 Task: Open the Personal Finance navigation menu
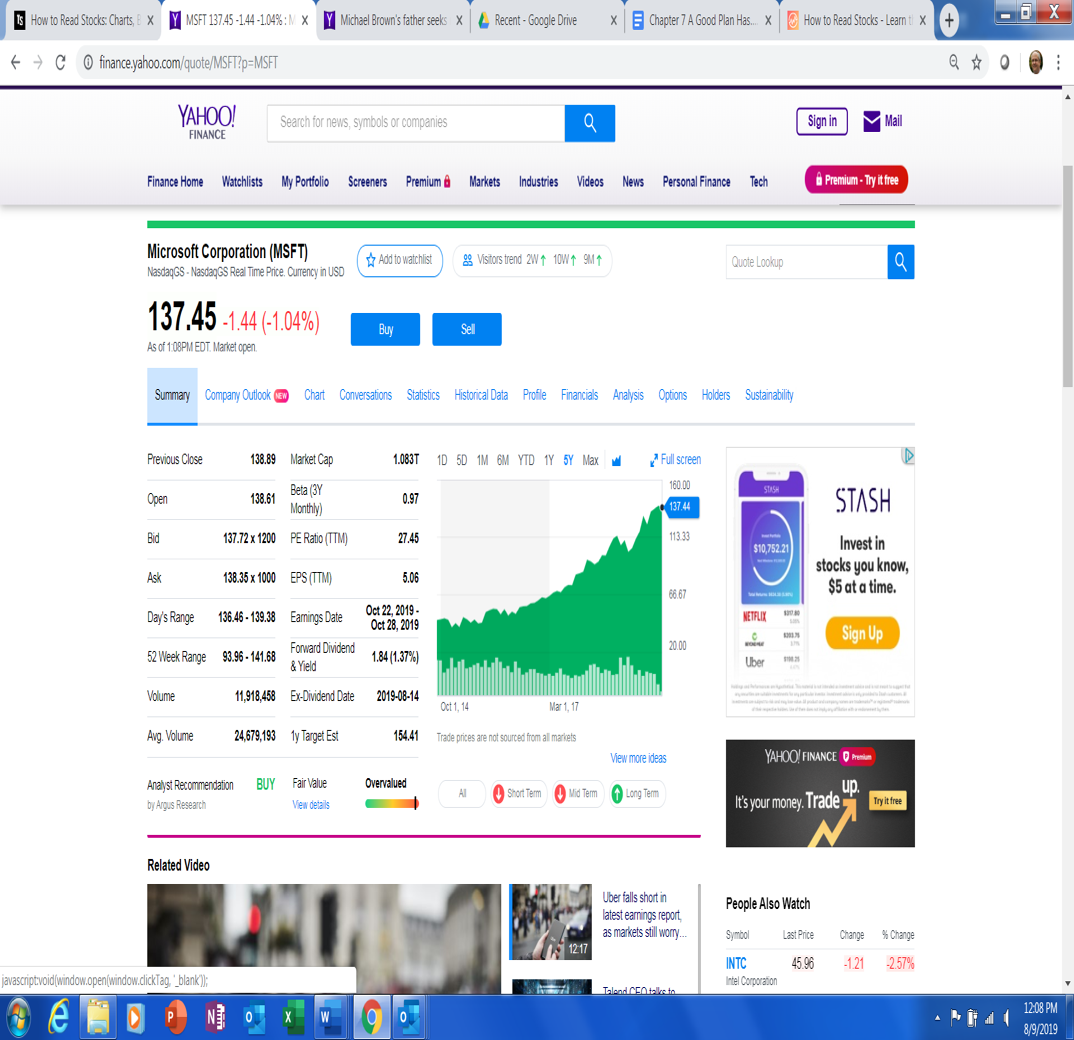[x=696, y=182]
